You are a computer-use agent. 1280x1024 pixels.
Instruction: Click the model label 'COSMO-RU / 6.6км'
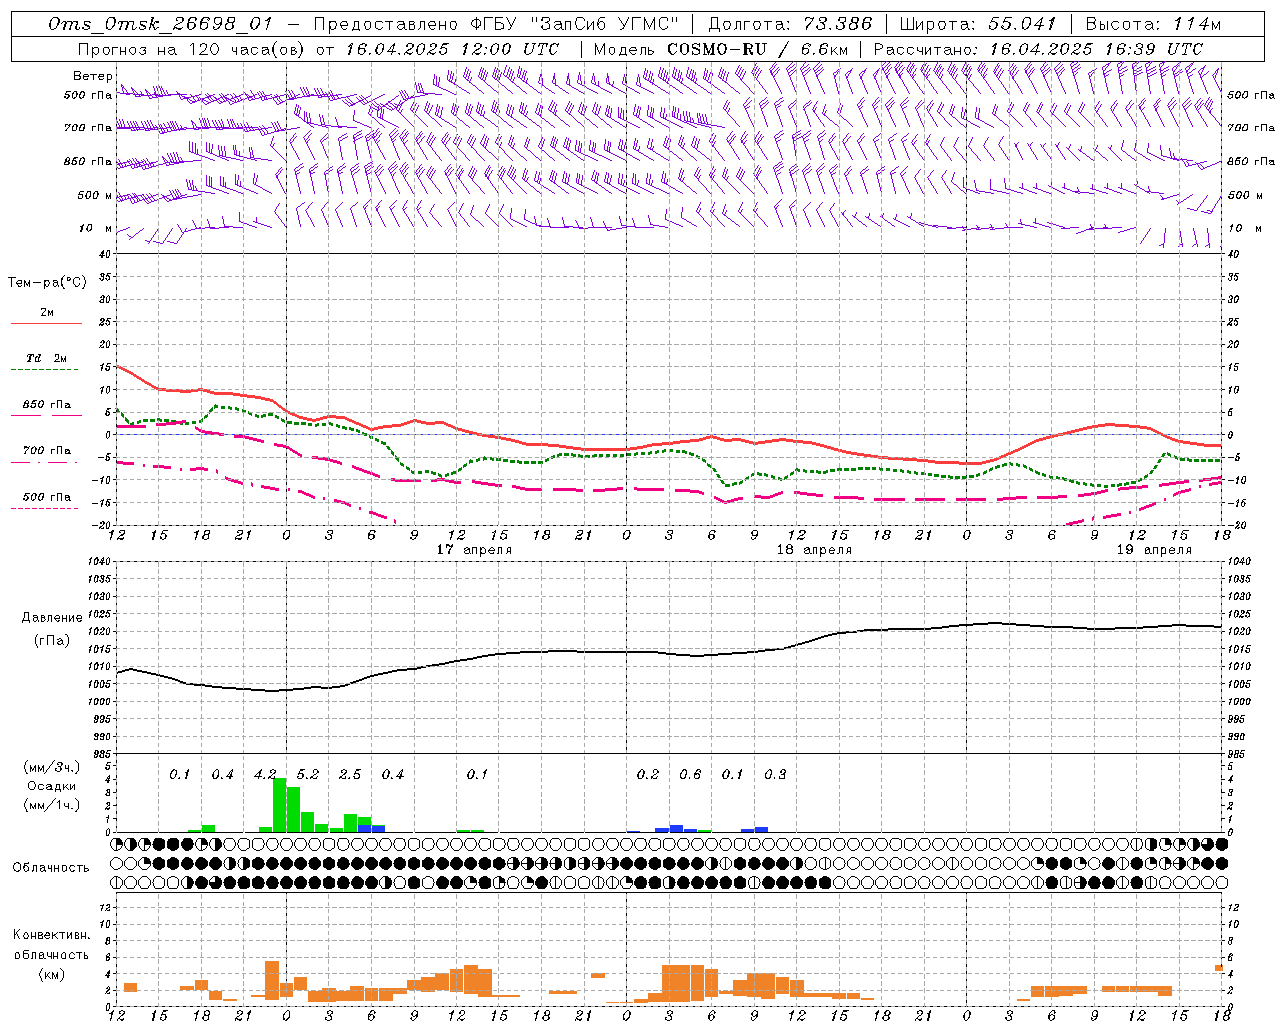[x=758, y=49]
